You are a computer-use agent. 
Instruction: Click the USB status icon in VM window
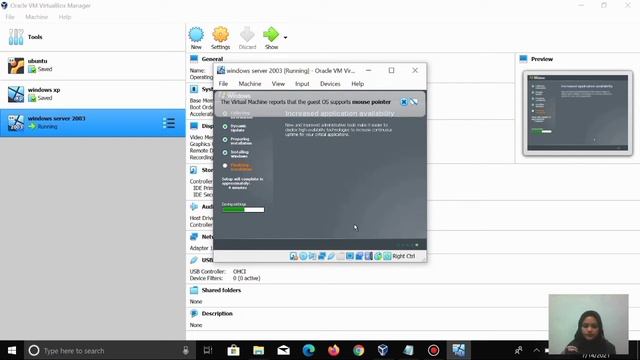pyautogui.click(x=331, y=256)
